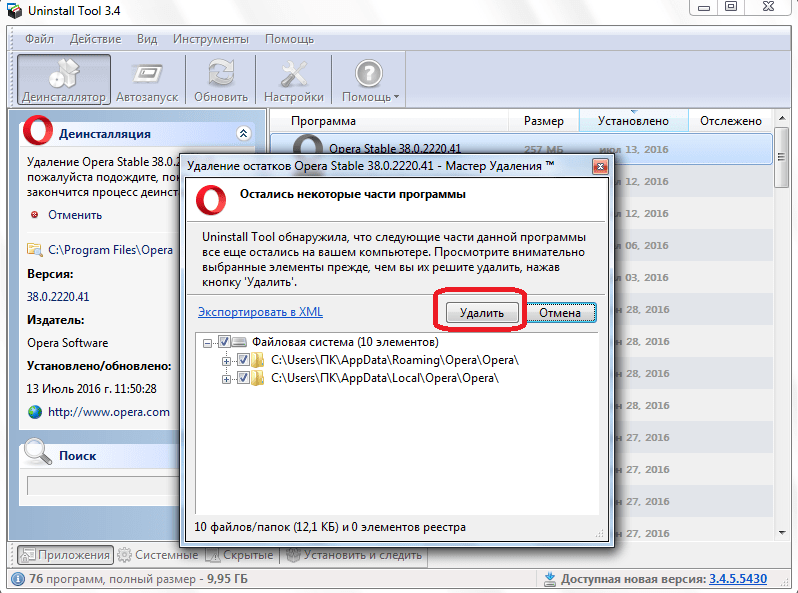Click scroll up arrow of program list
Screen dimensions: 798x593
point(782,118)
